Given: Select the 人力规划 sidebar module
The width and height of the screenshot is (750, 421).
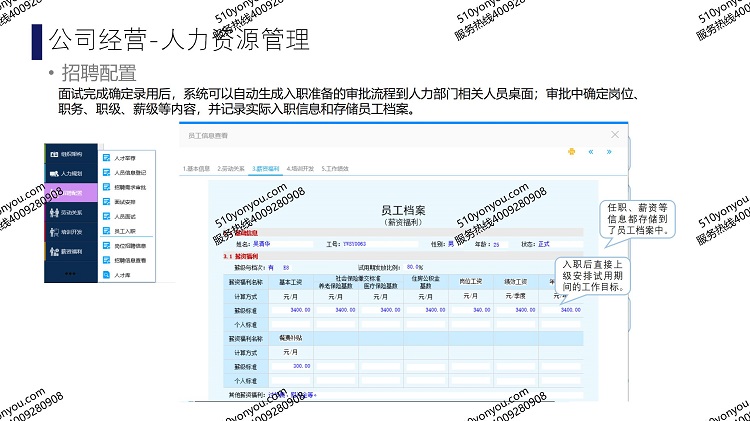Looking at the screenshot, I should (72, 174).
